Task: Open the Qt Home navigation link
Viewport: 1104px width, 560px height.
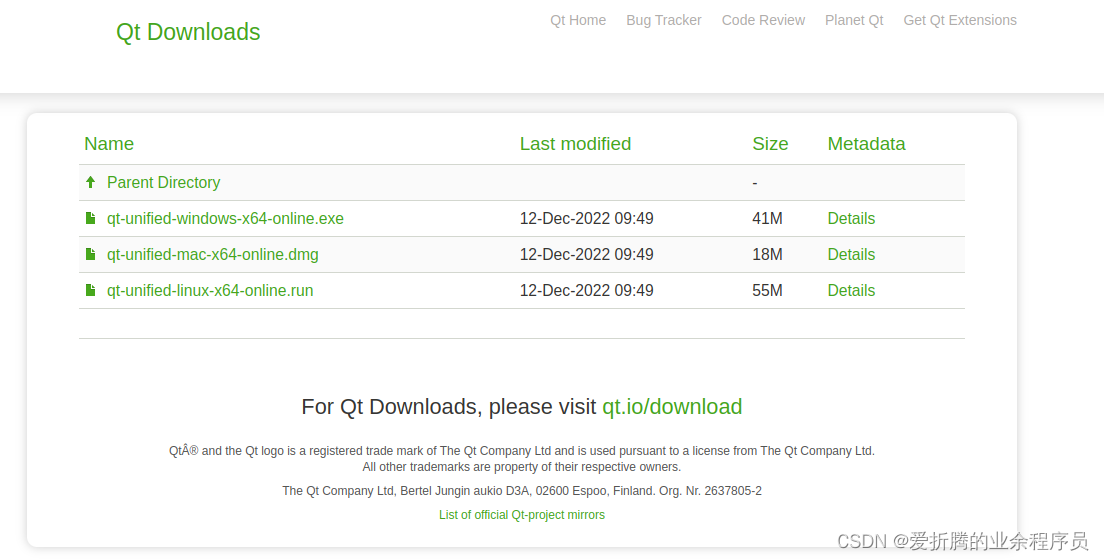Action: coord(578,20)
